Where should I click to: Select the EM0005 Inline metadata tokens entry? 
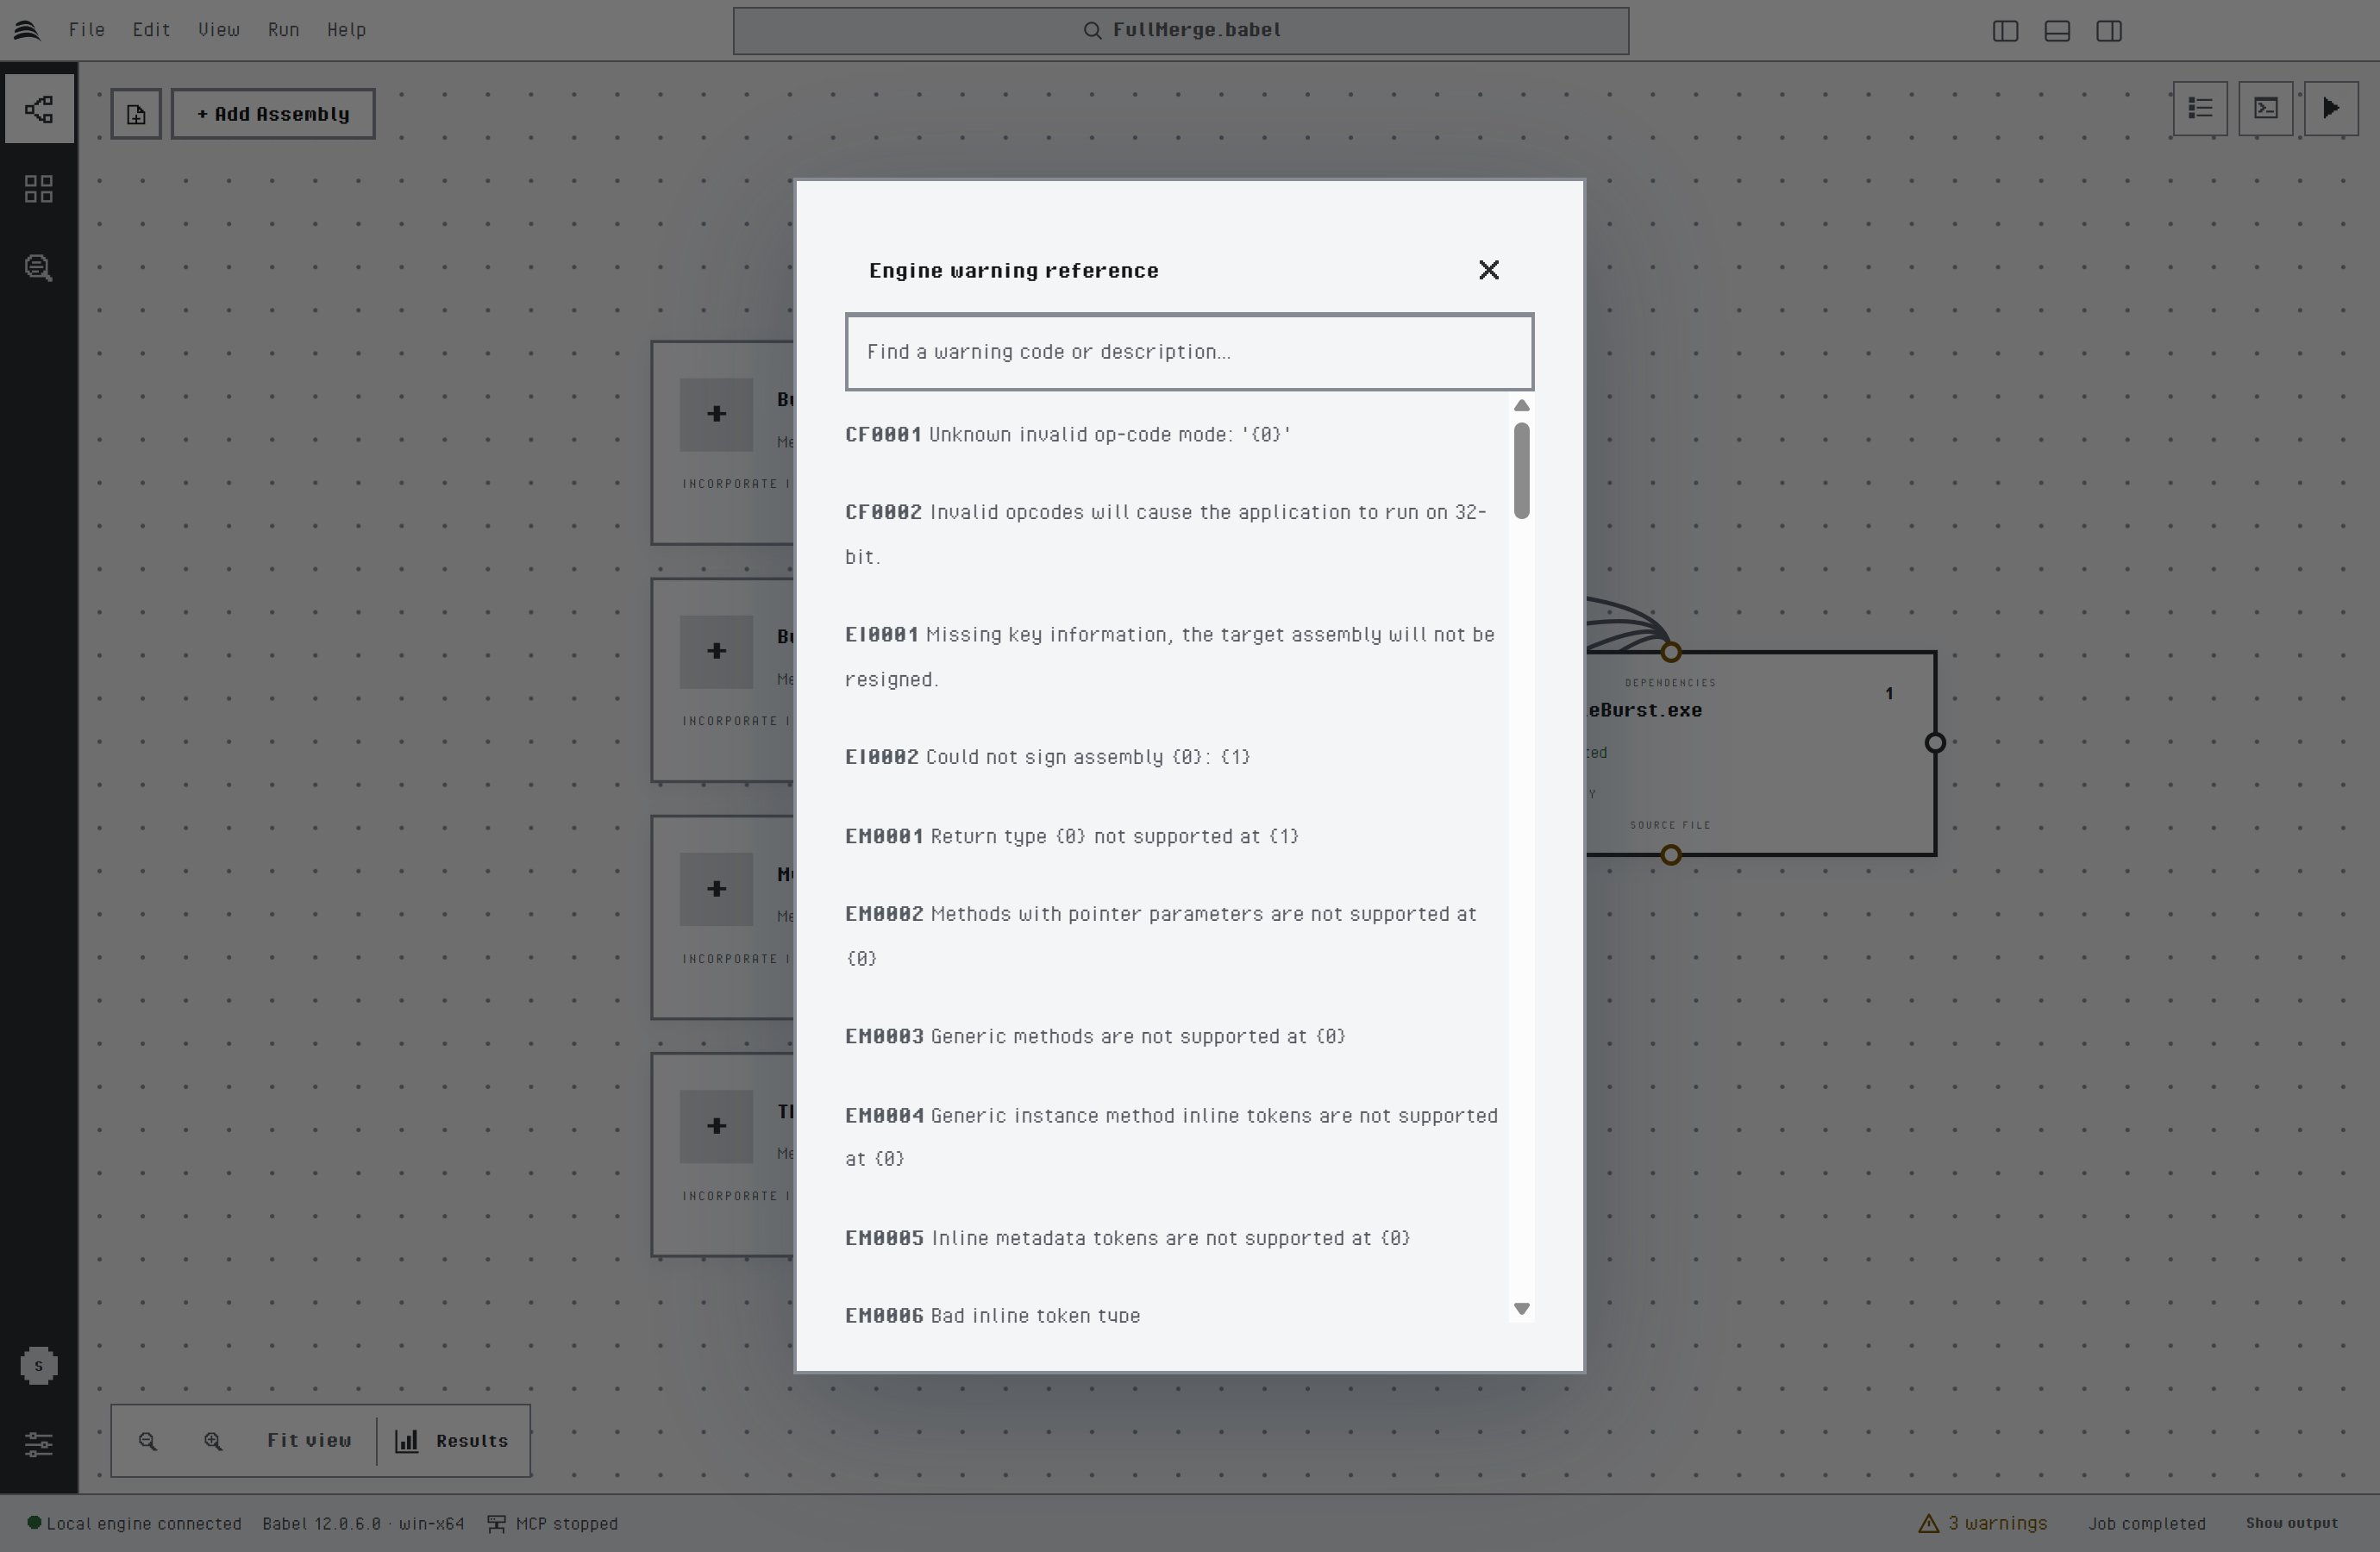[x=1127, y=1238]
